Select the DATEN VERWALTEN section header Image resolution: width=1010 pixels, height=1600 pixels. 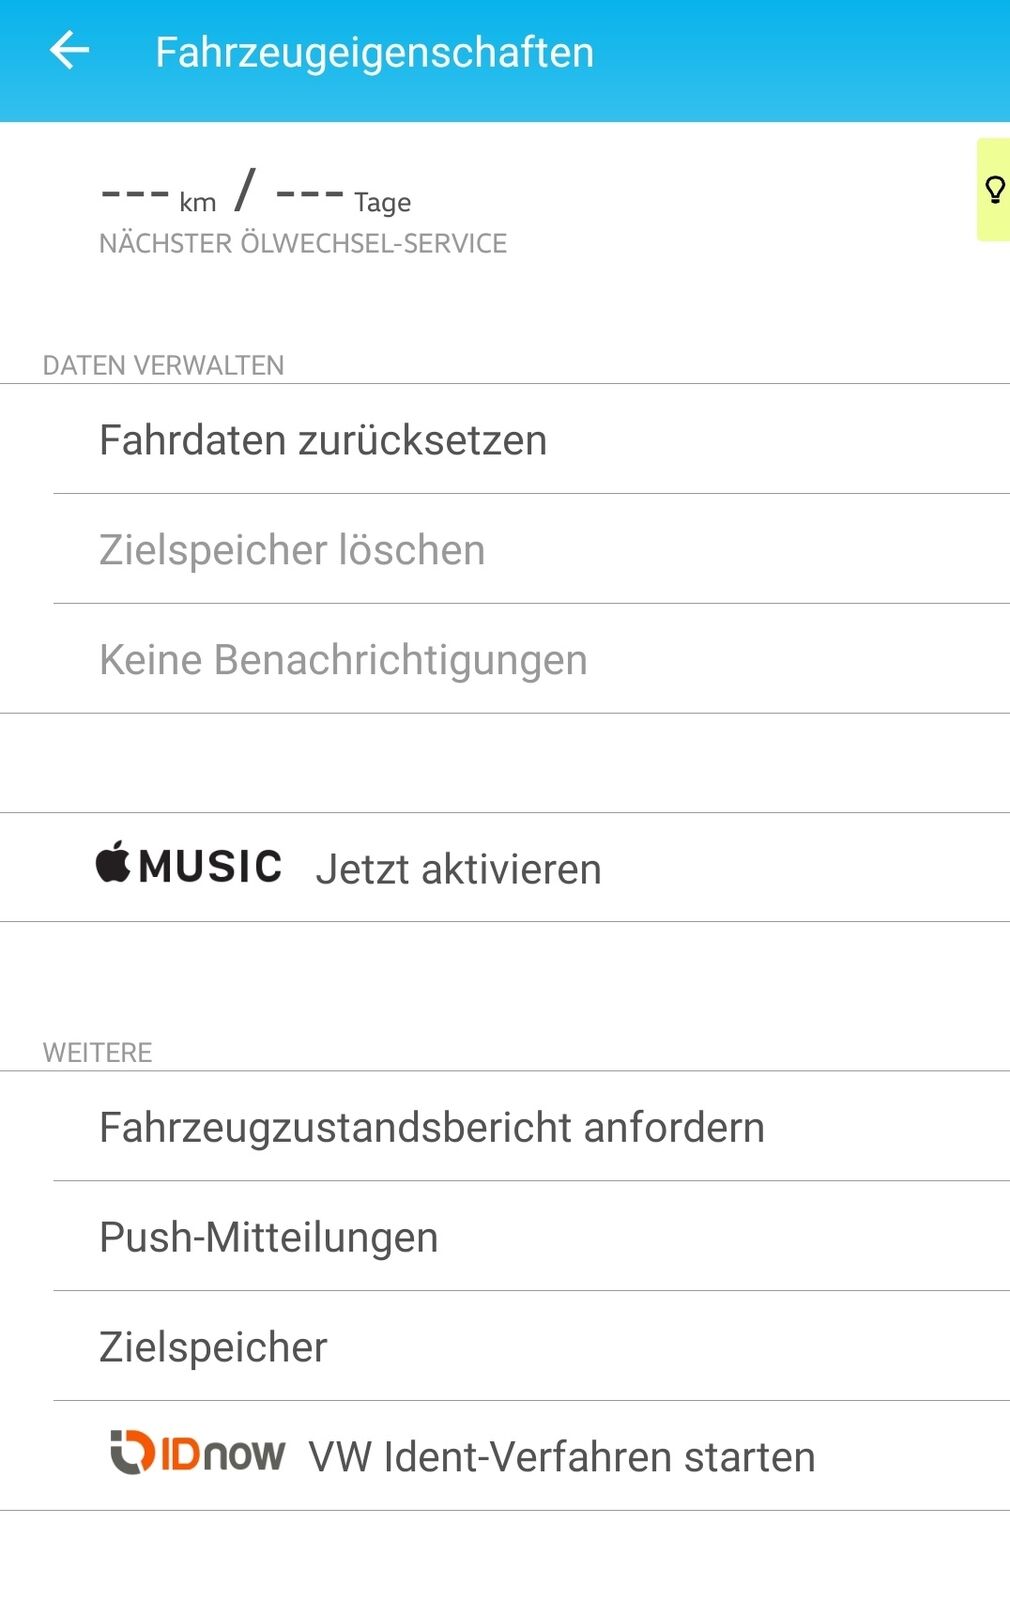click(x=163, y=364)
